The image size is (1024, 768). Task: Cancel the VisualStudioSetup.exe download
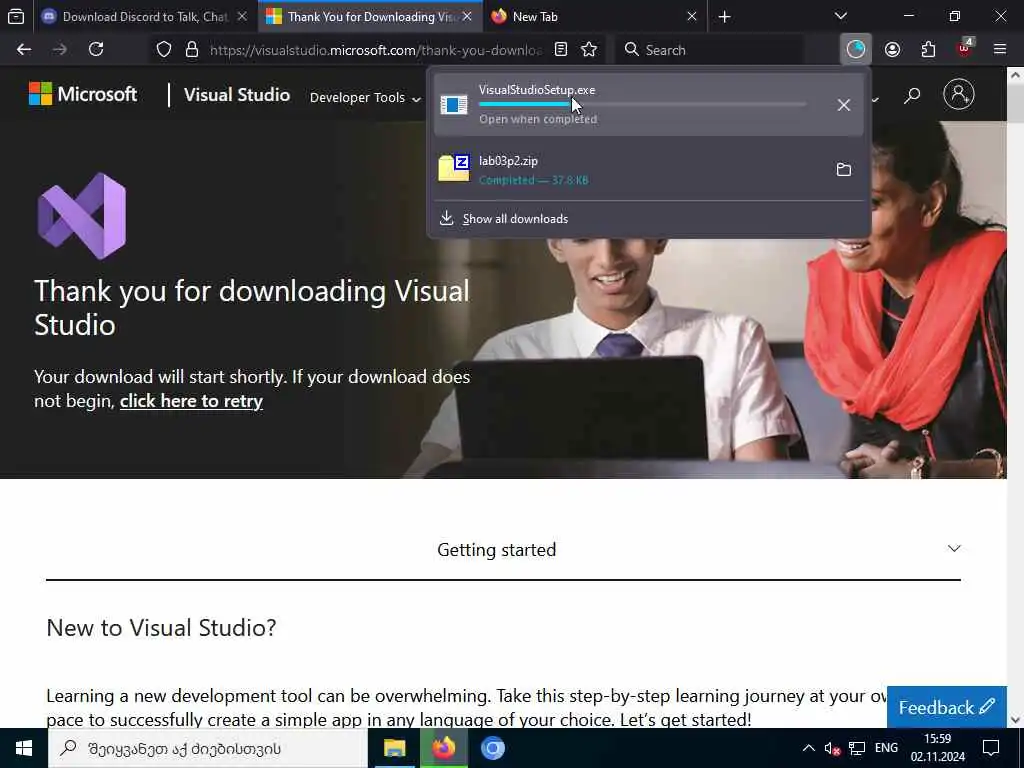844,105
